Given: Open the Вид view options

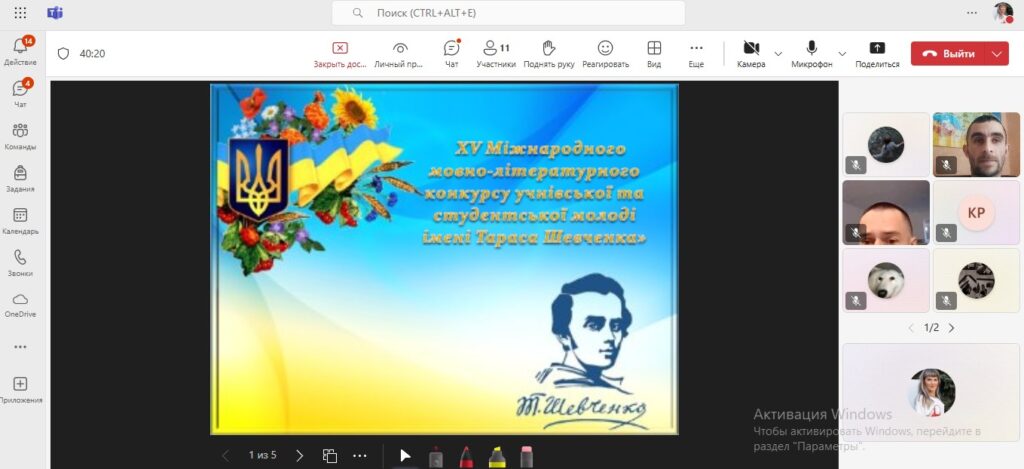Looking at the screenshot, I should coord(654,53).
